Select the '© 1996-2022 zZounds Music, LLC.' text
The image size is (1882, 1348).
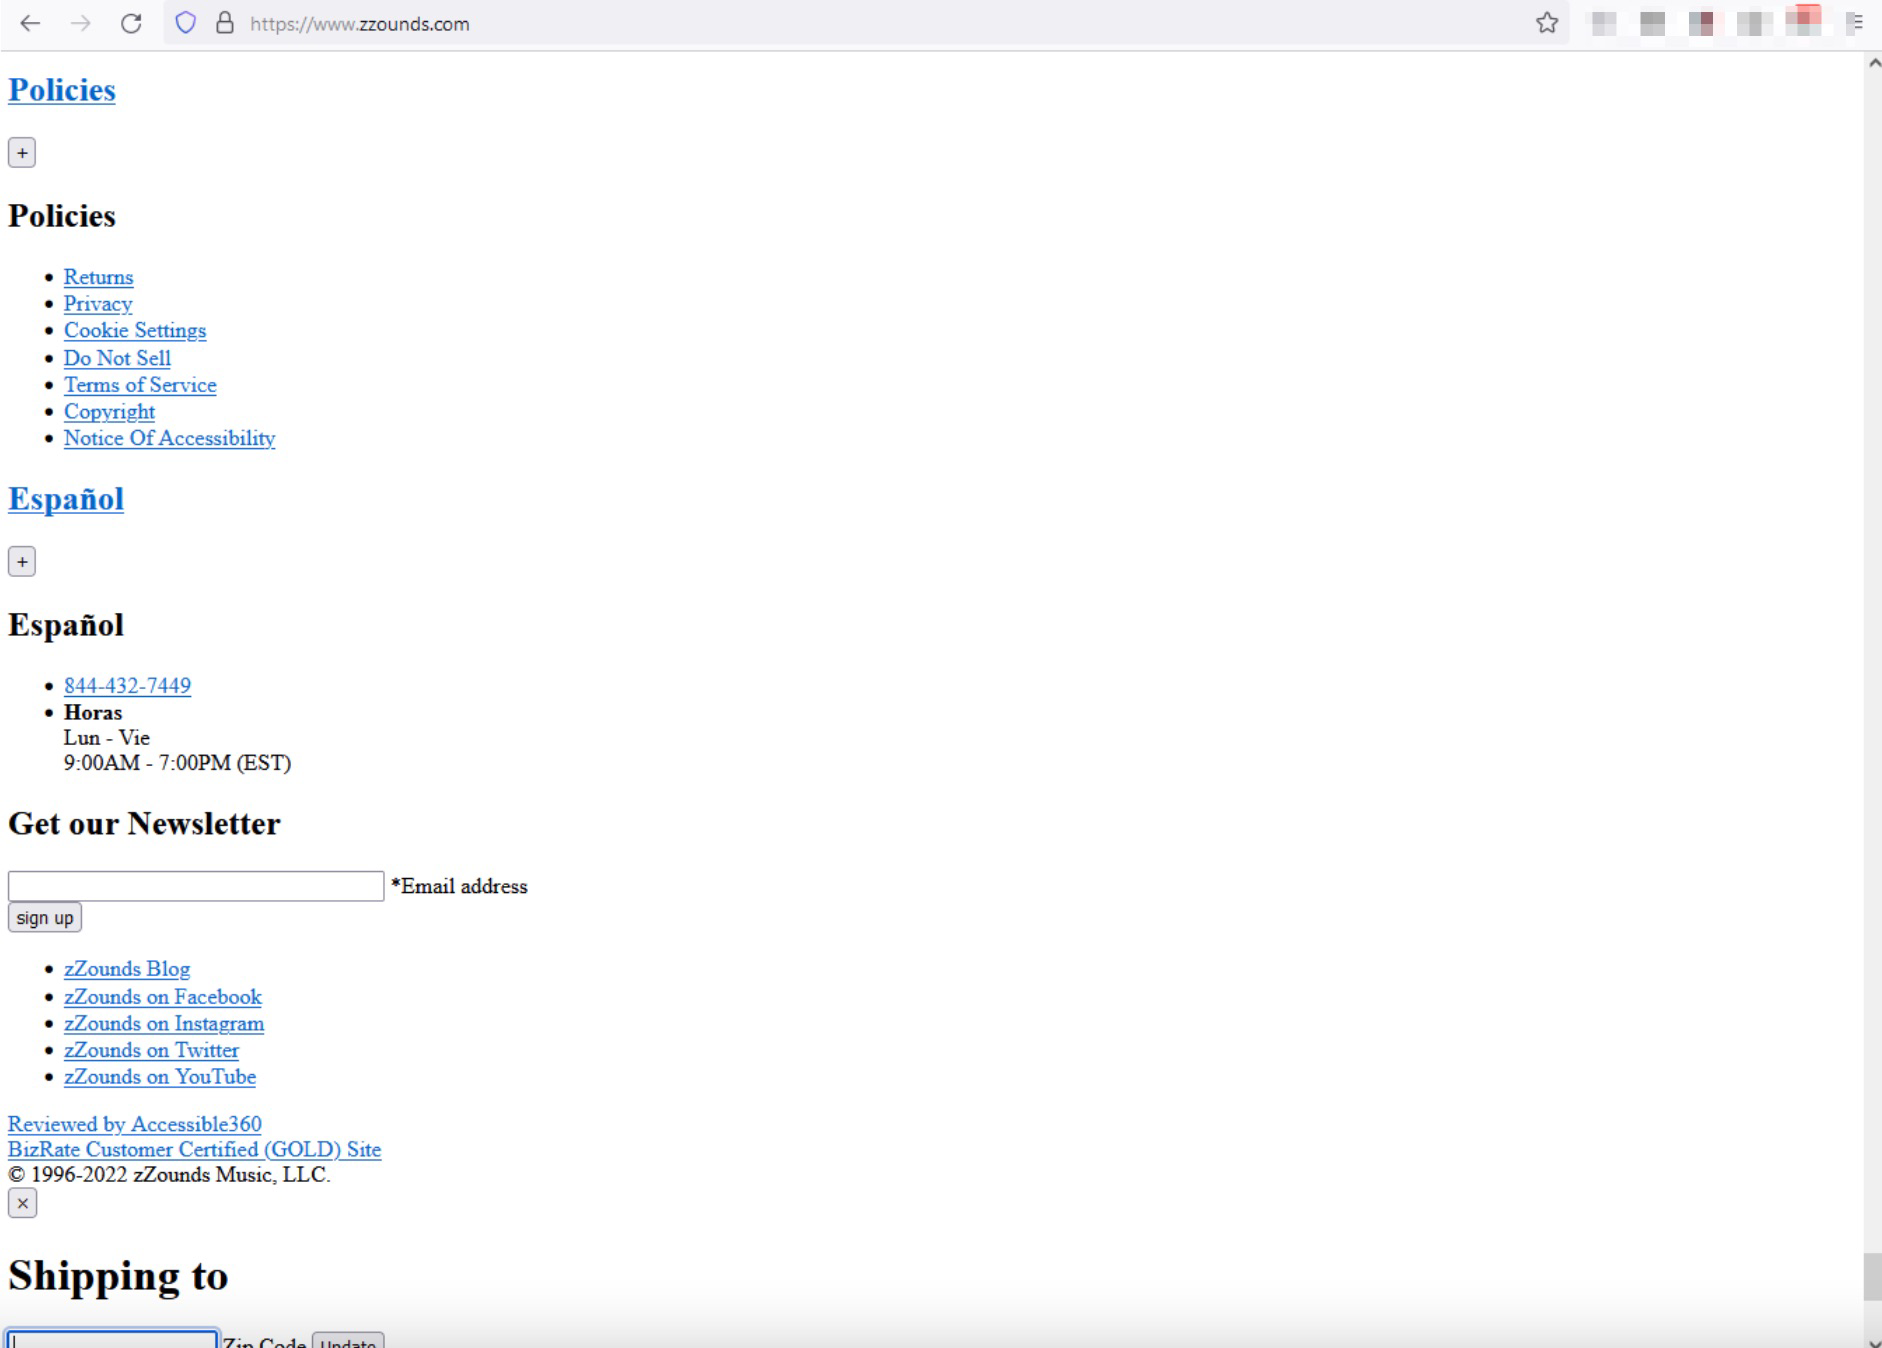[x=169, y=1175]
